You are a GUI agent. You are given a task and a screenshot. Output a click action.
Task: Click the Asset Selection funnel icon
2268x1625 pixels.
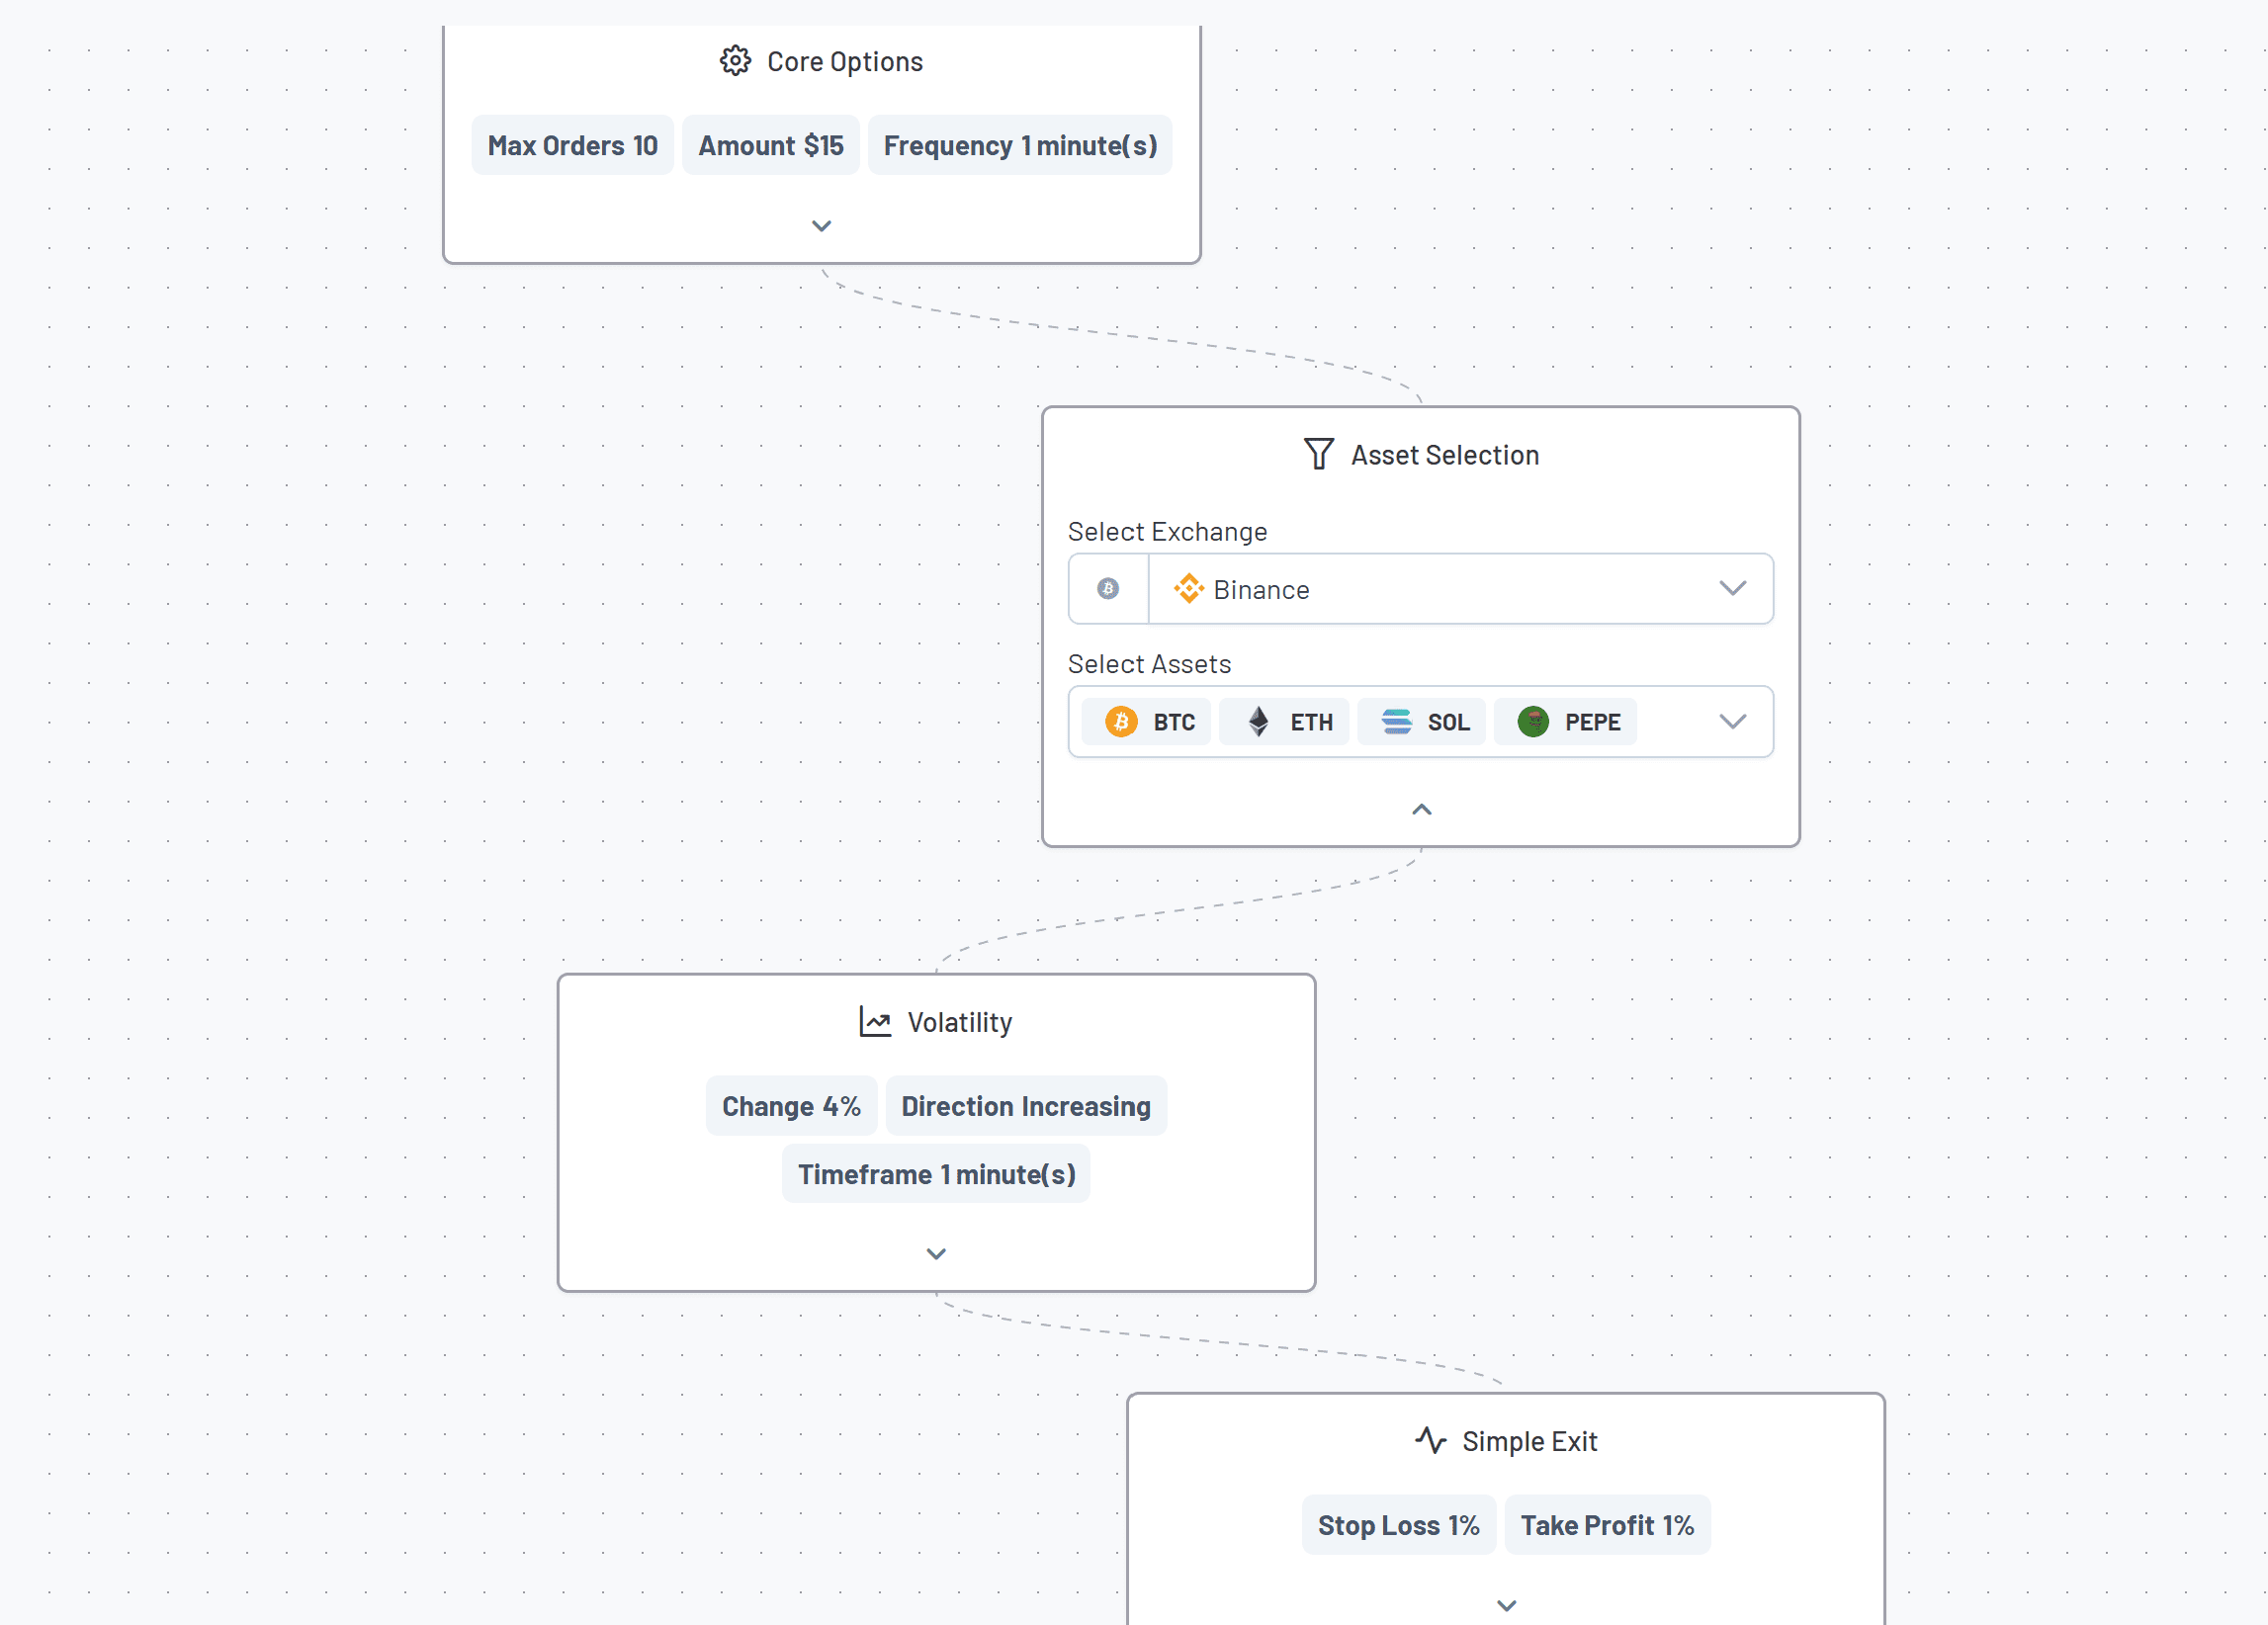click(x=1318, y=454)
